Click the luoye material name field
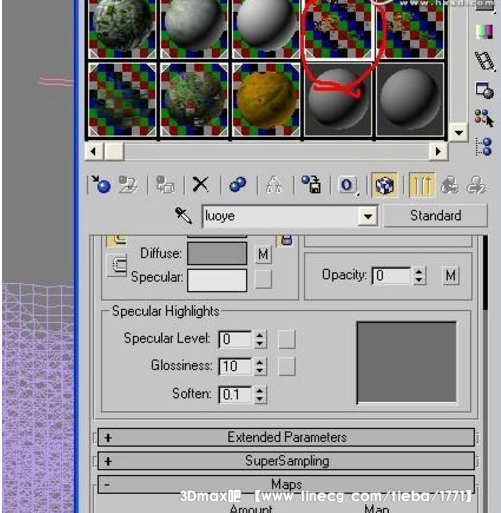Screen dimensions: 501x513 tap(281, 216)
